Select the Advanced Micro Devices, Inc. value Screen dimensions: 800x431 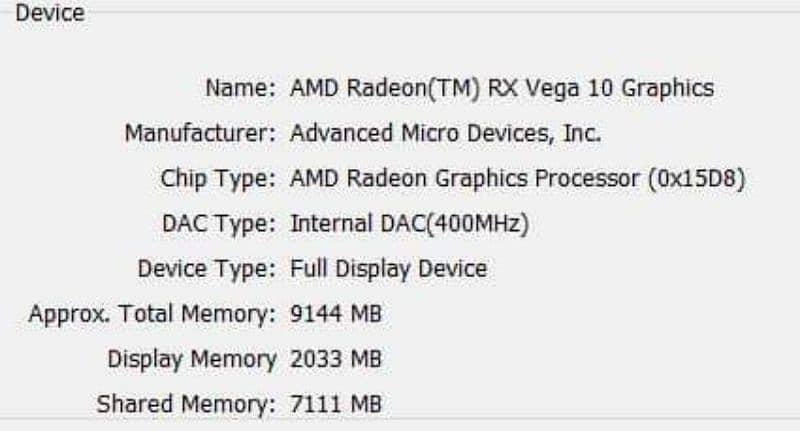click(445, 133)
